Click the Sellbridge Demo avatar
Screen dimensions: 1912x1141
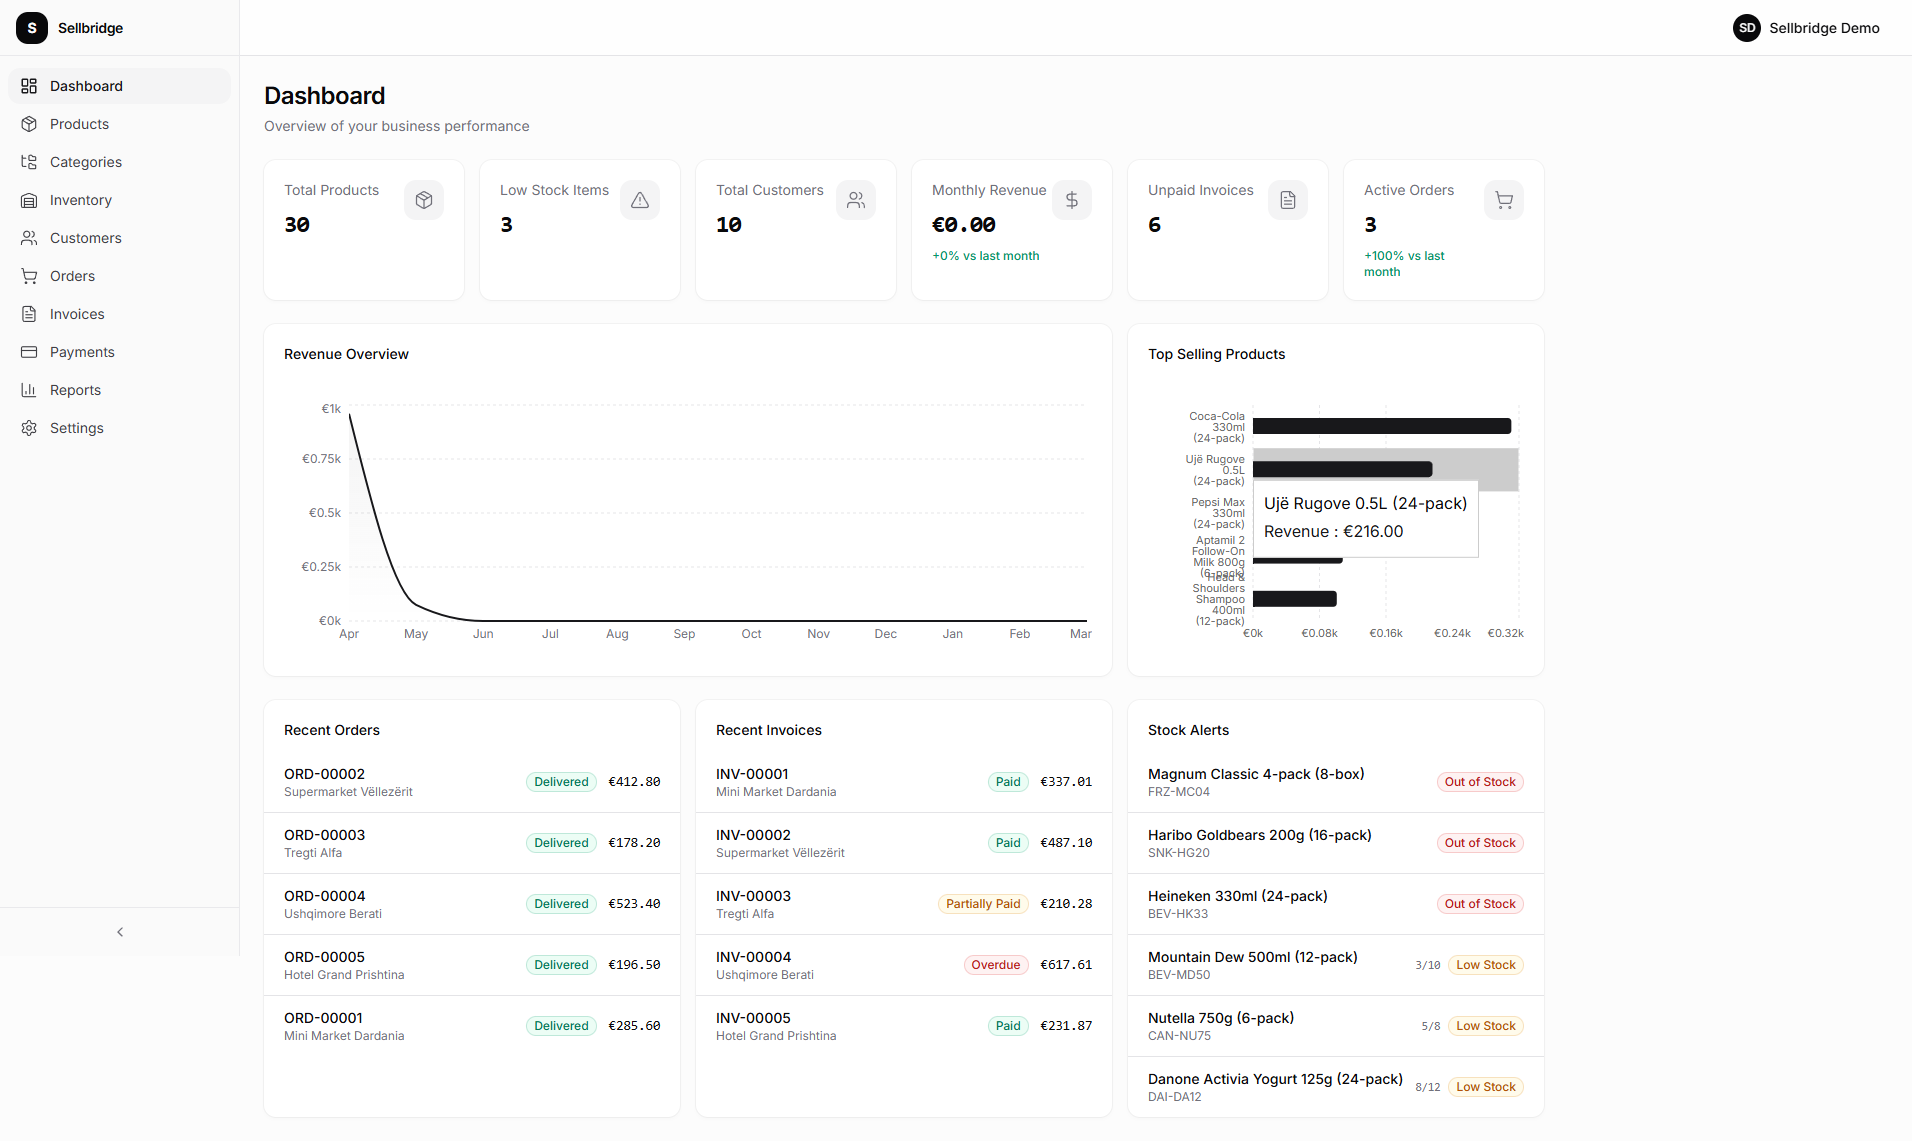1747,28
